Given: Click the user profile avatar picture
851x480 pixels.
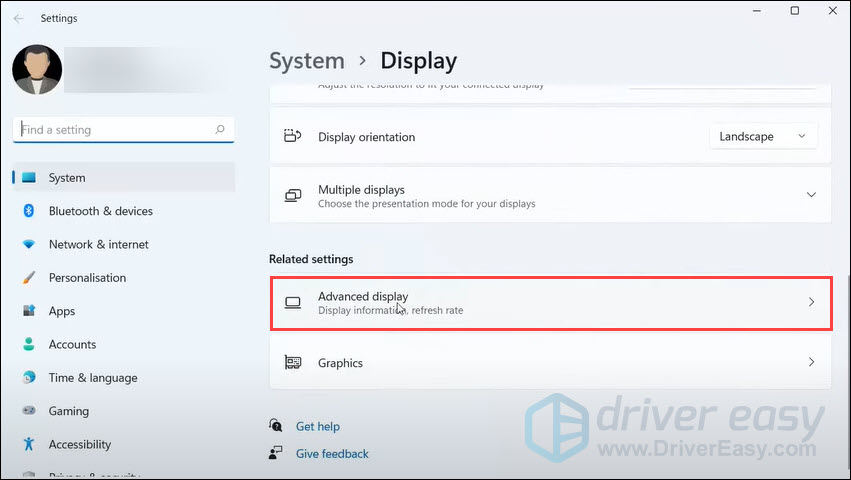Looking at the screenshot, I should [x=37, y=70].
